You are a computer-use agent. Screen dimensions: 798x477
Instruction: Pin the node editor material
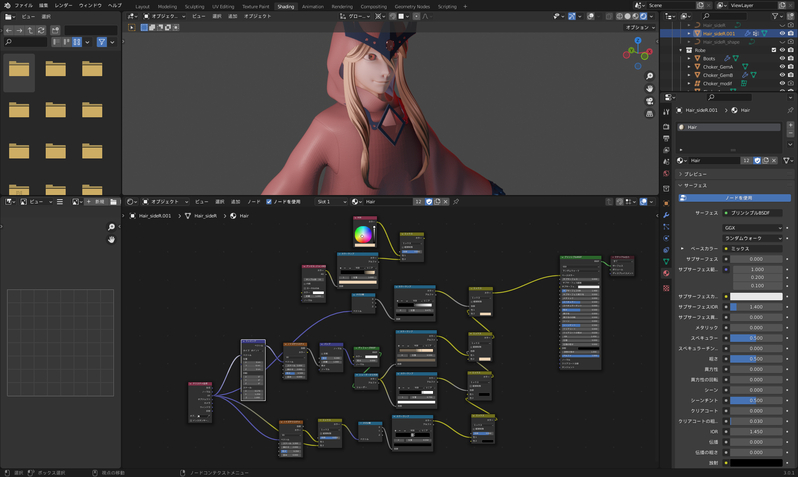coord(456,202)
